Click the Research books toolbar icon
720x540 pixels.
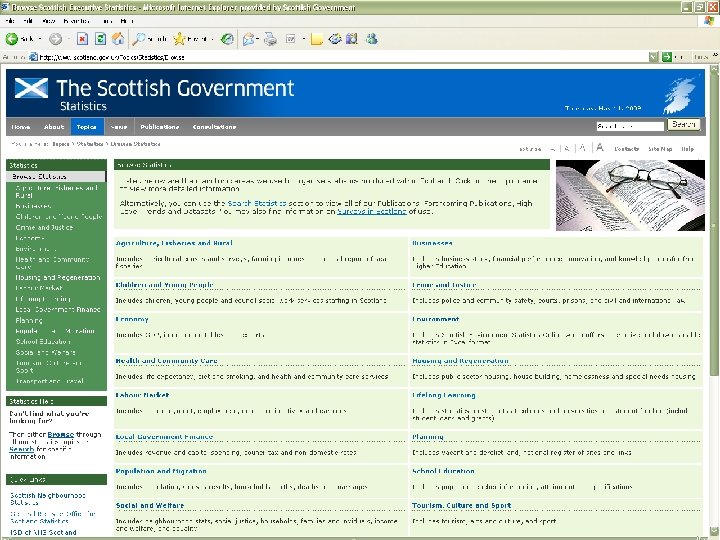pos(352,39)
